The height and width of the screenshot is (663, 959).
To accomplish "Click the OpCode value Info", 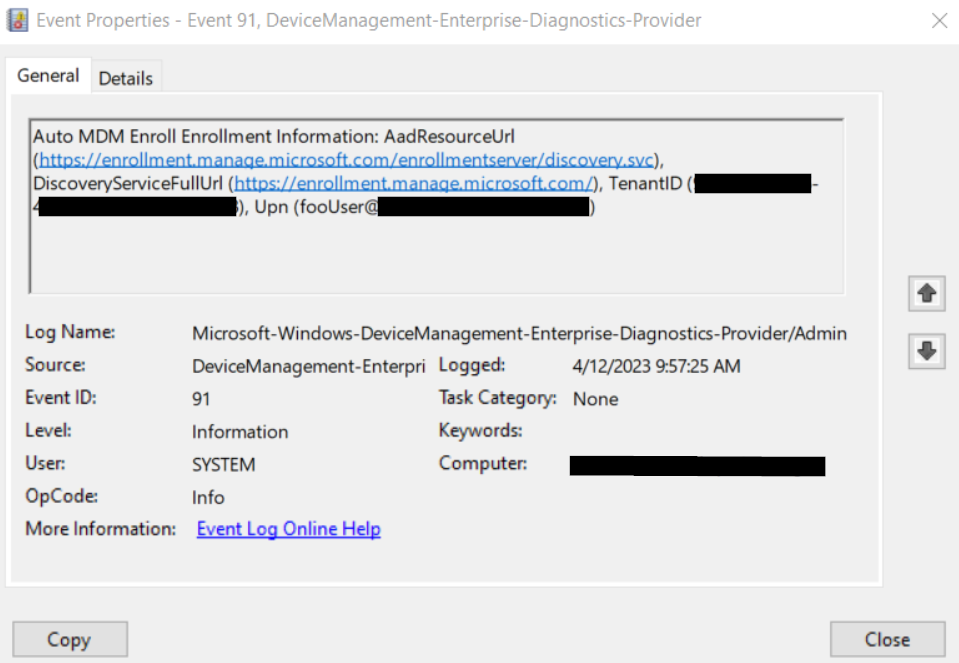I will [208, 497].
